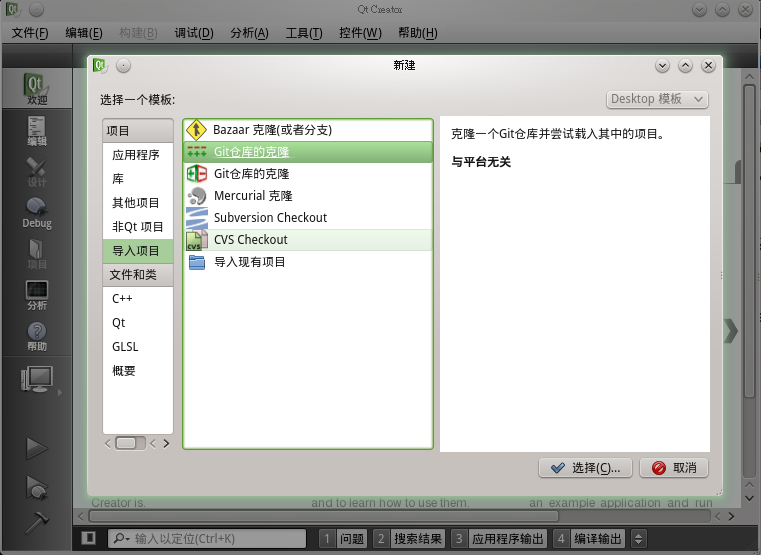Click the green Run button
761x555 pixels.
[36, 448]
